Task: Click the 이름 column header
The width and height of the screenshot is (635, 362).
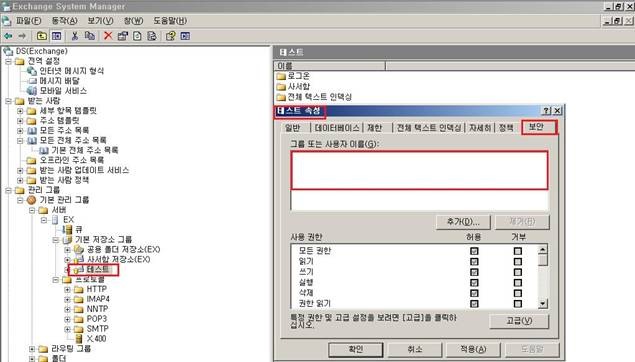Action: click(329, 66)
